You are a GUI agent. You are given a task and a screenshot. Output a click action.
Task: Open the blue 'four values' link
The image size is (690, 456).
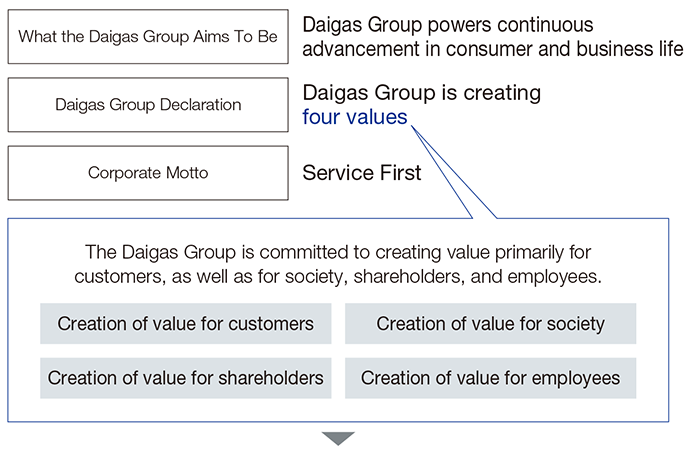[355, 117]
